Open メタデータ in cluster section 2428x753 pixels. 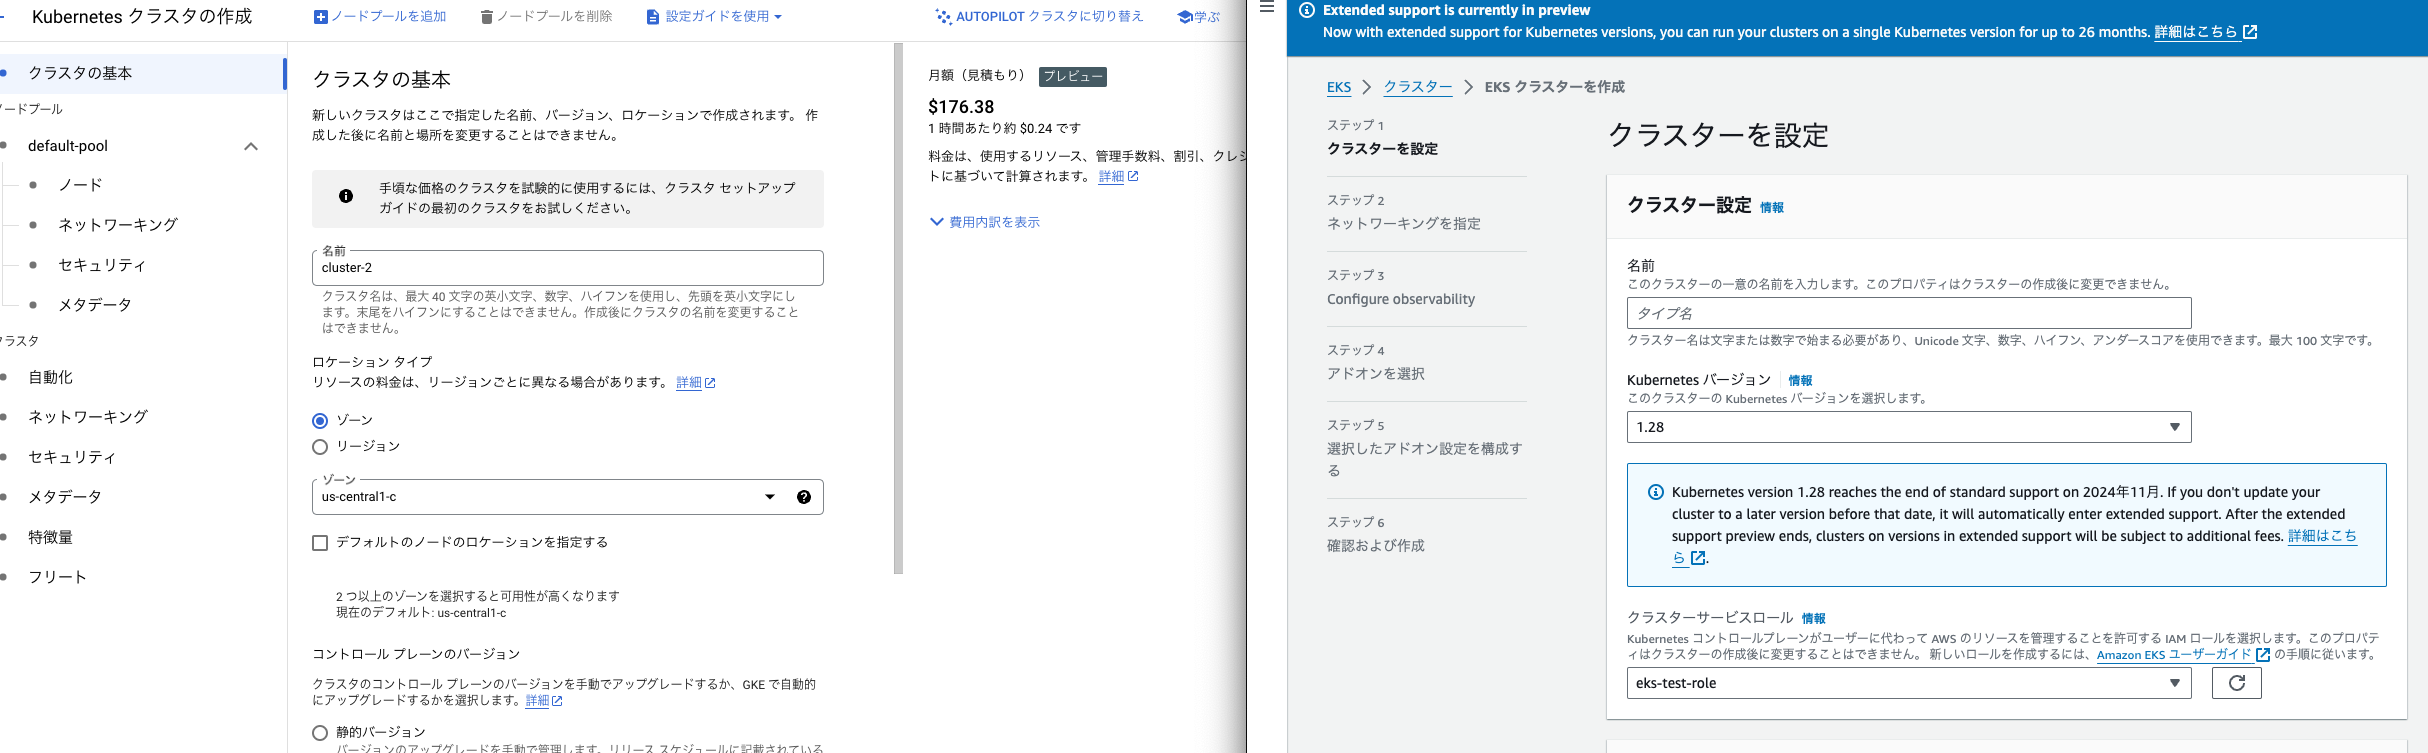click(x=65, y=497)
